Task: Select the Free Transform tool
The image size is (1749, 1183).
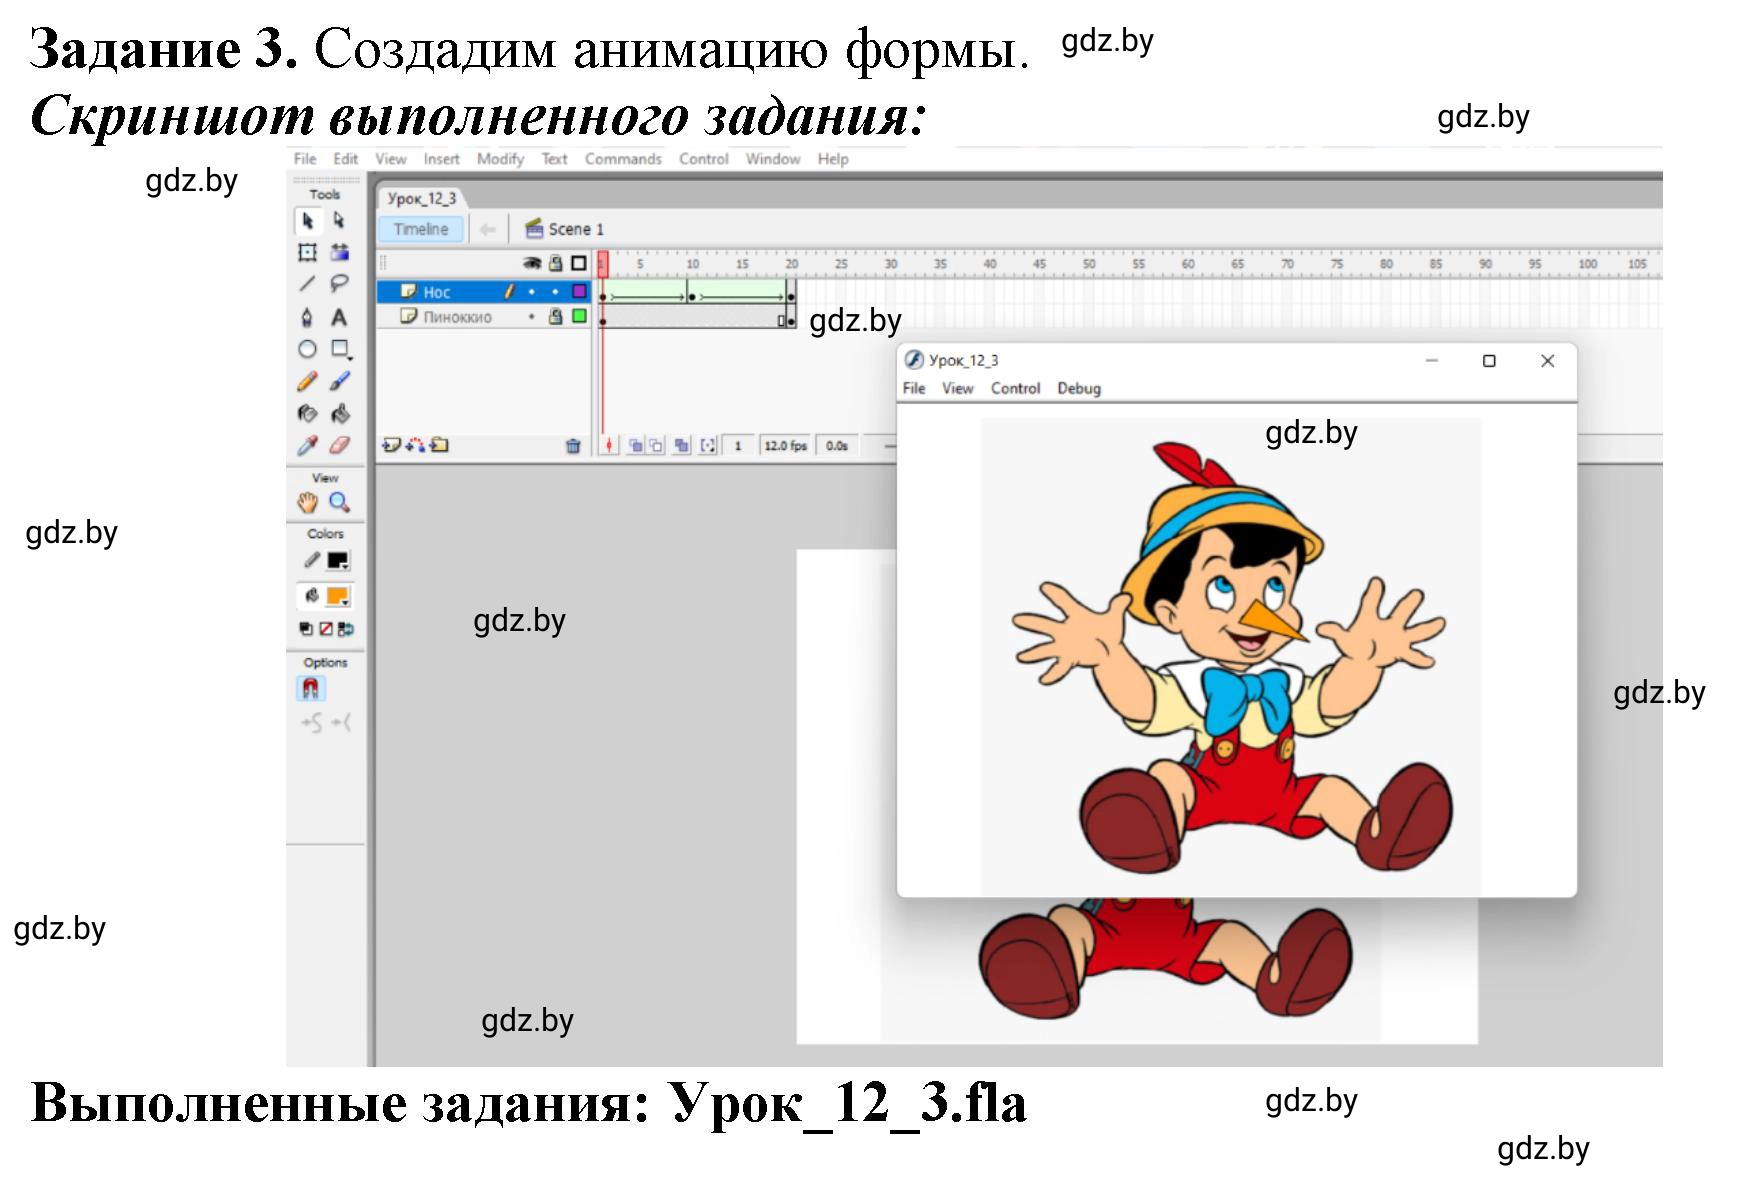Action: click(x=308, y=253)
